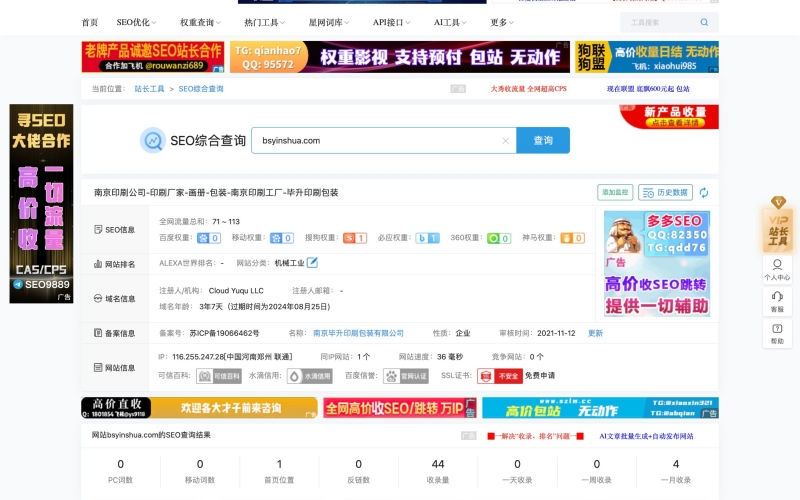Click the blue 查询 button
The width and height of the screenshot is (800, 500).
point(543,140)
